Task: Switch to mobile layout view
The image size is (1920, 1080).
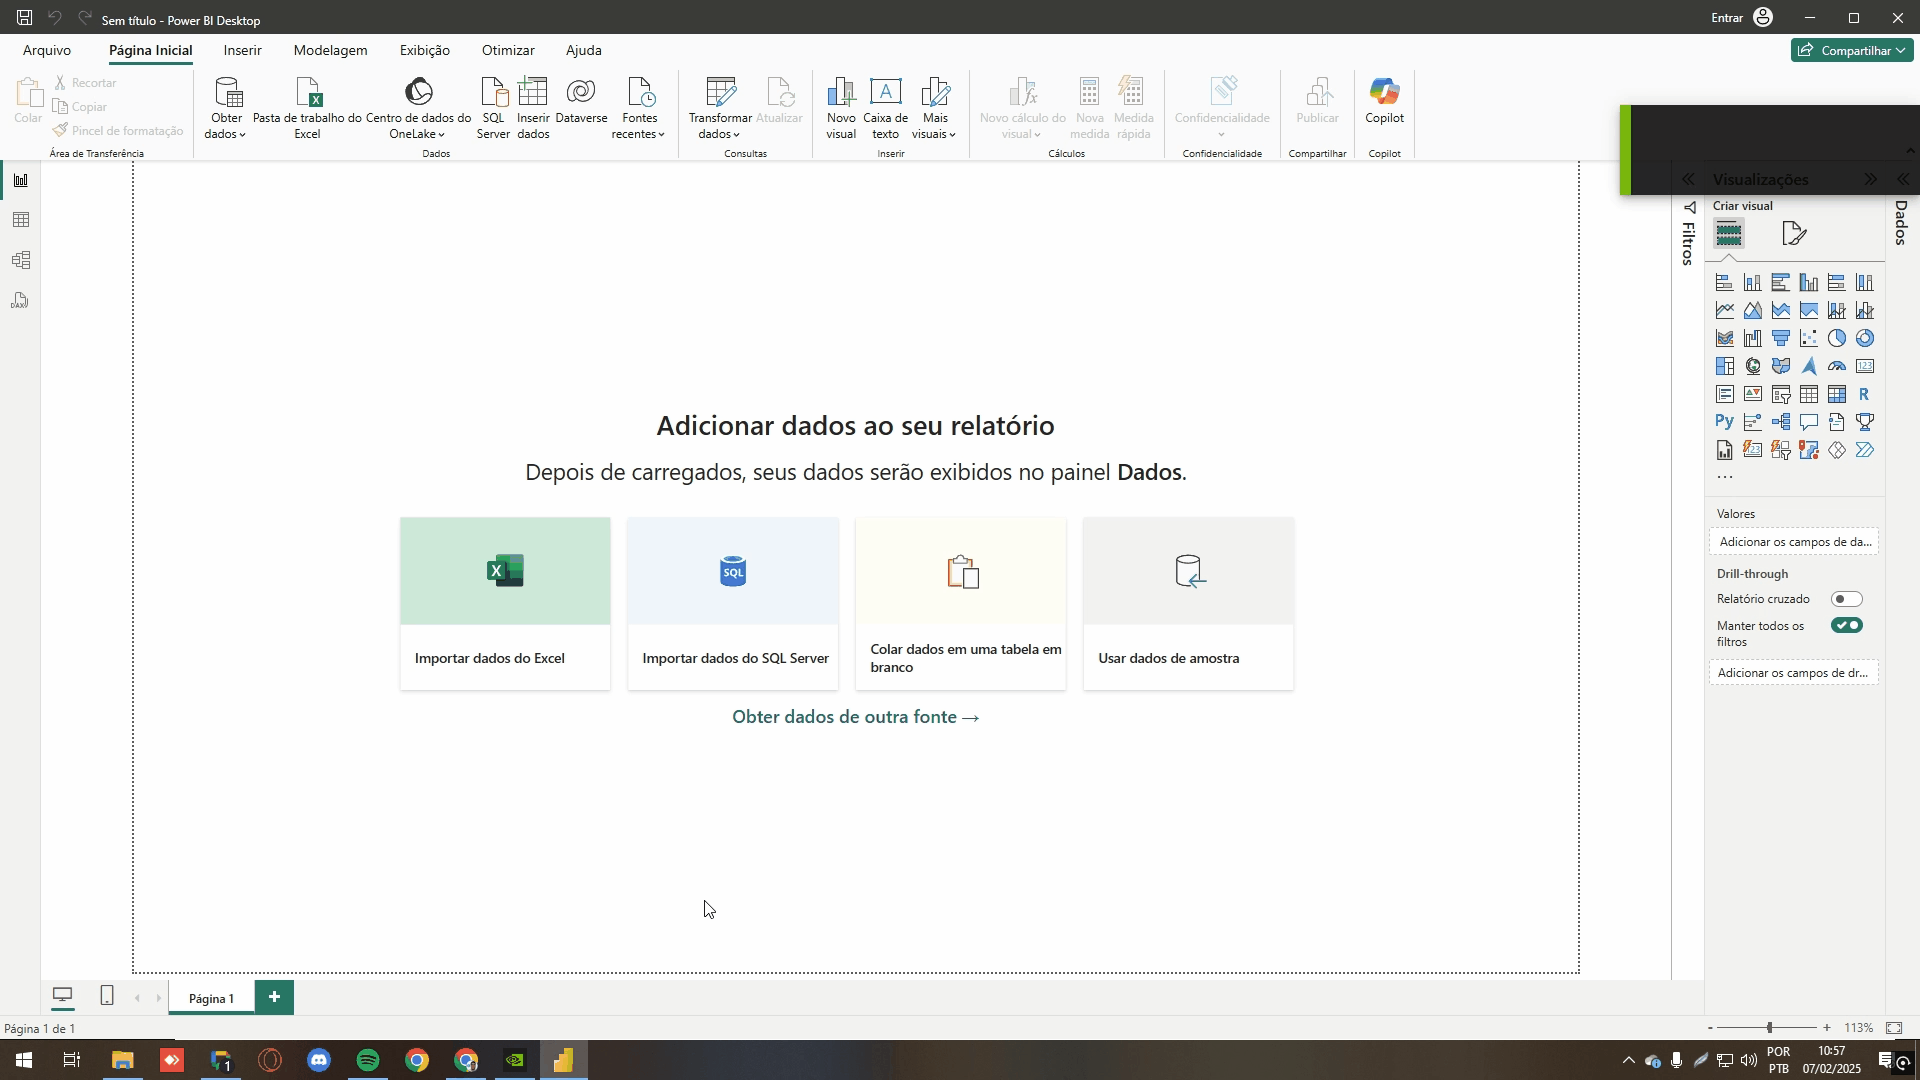Action: [x=107, y=996]
